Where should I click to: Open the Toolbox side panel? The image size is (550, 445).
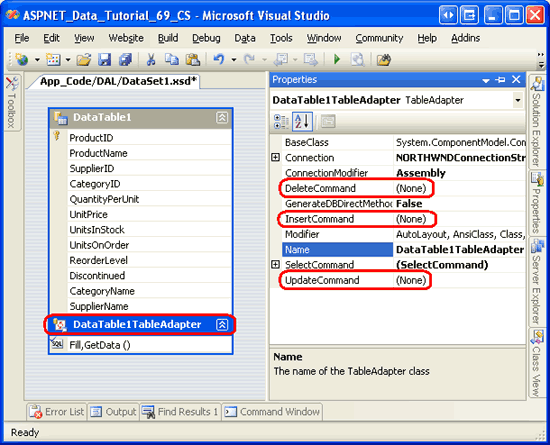coord(12,103)
